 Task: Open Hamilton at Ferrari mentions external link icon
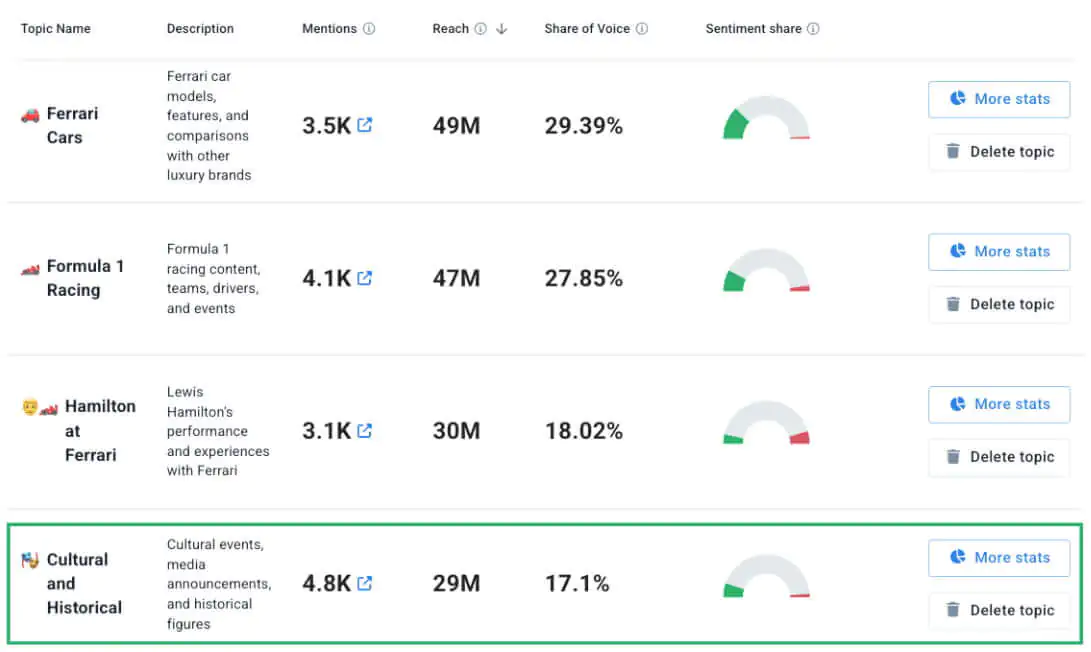[365, 430]
